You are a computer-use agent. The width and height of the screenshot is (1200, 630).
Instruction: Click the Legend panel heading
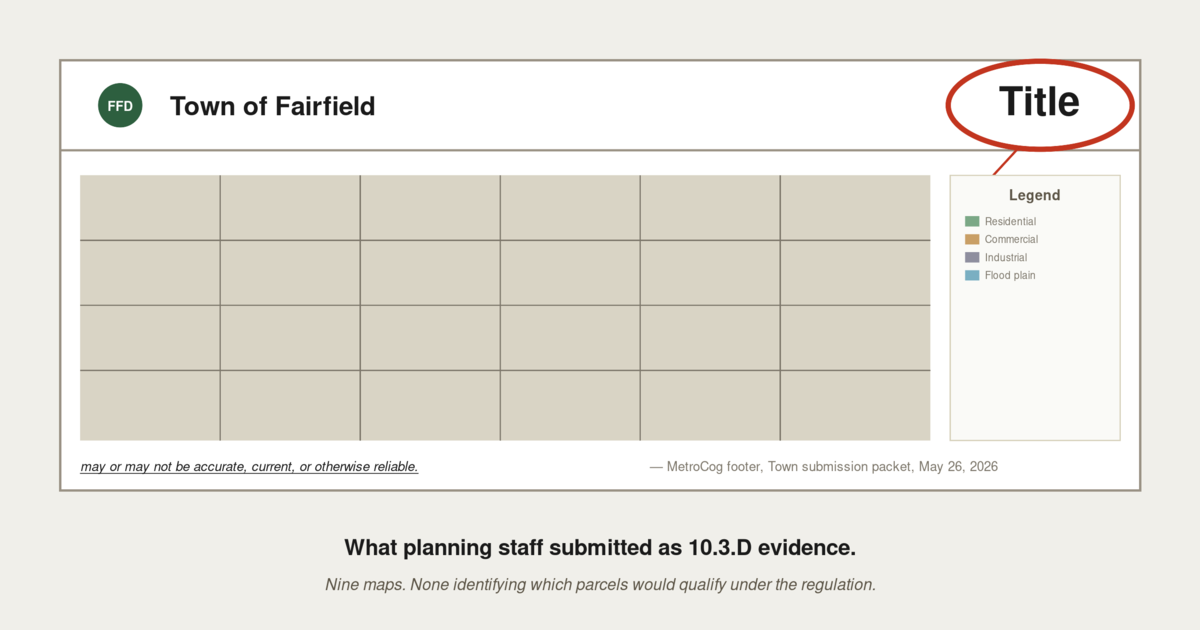click(x=1034, y=196)
